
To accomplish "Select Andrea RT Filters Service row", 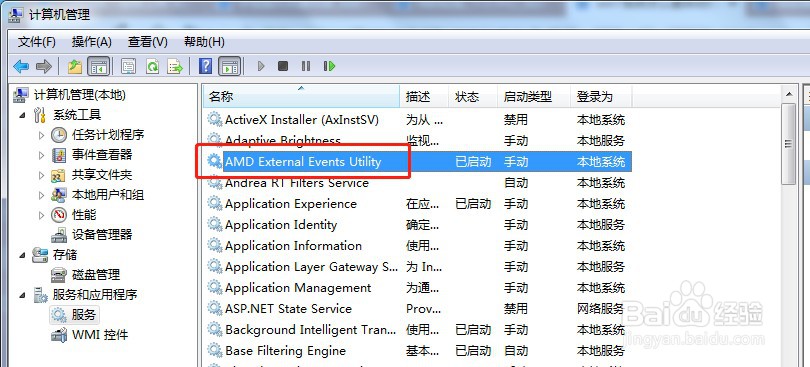I will [x=418, y=183].
